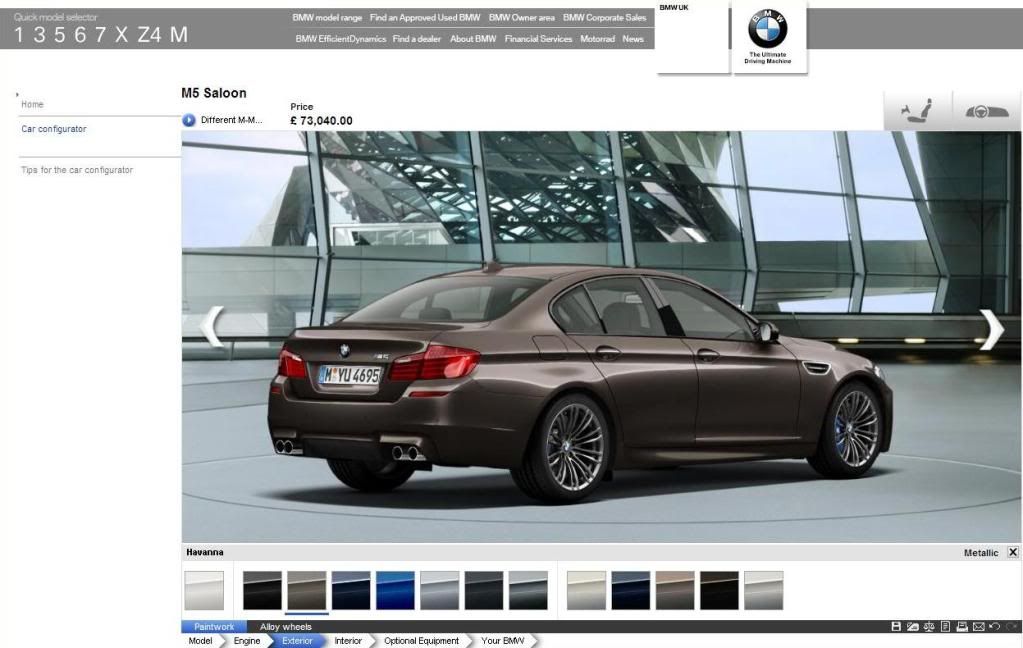
Task: Print the configuration via the printer icon
Action: [962, 626]
